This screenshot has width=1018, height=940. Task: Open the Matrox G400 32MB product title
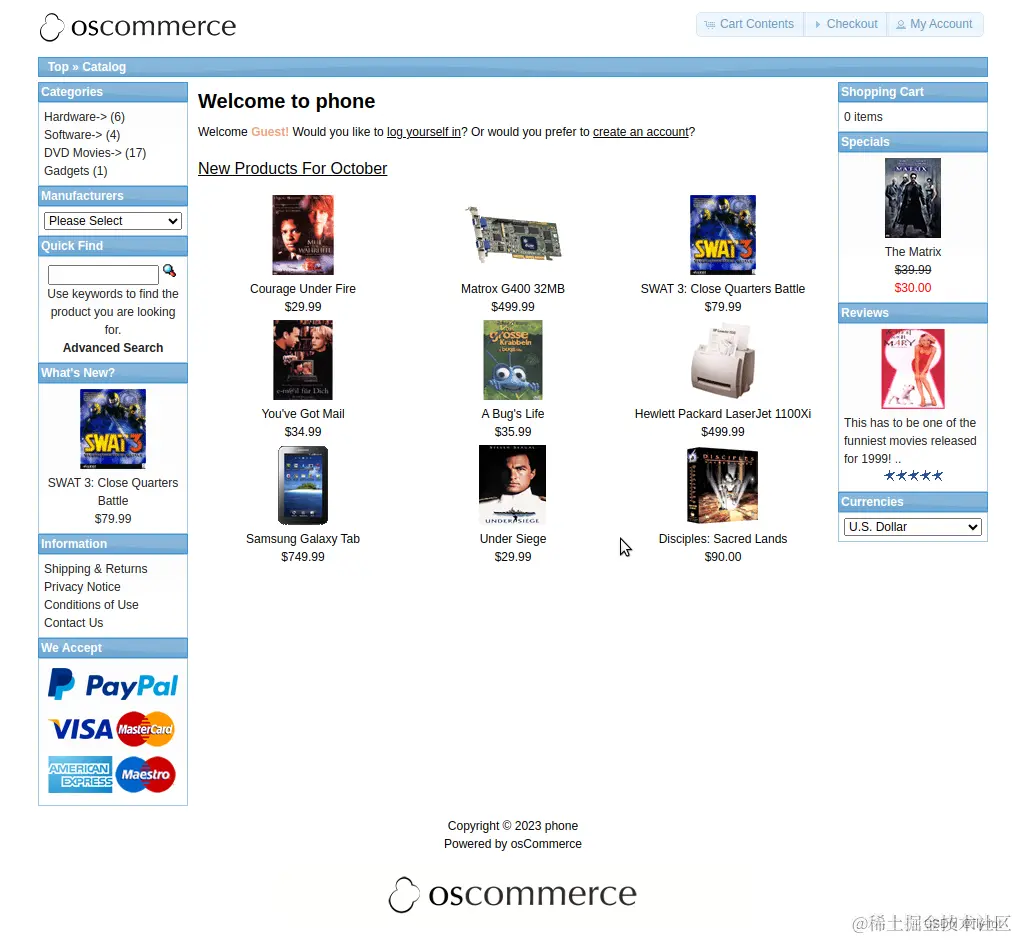coord(513,289)
